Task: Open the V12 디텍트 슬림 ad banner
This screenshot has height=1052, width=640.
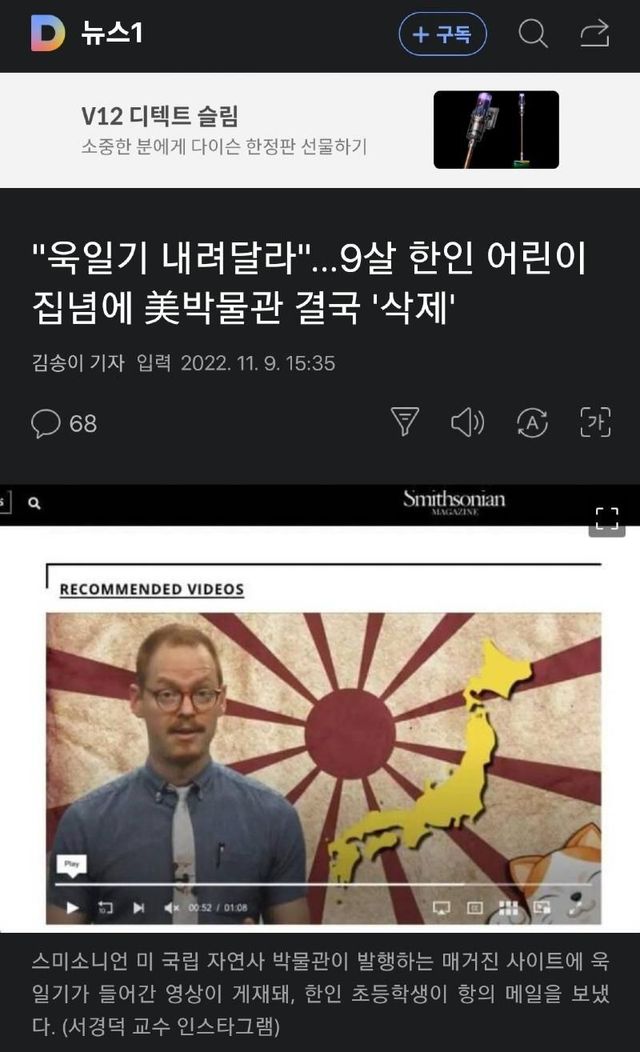Action: click(320, 130)
